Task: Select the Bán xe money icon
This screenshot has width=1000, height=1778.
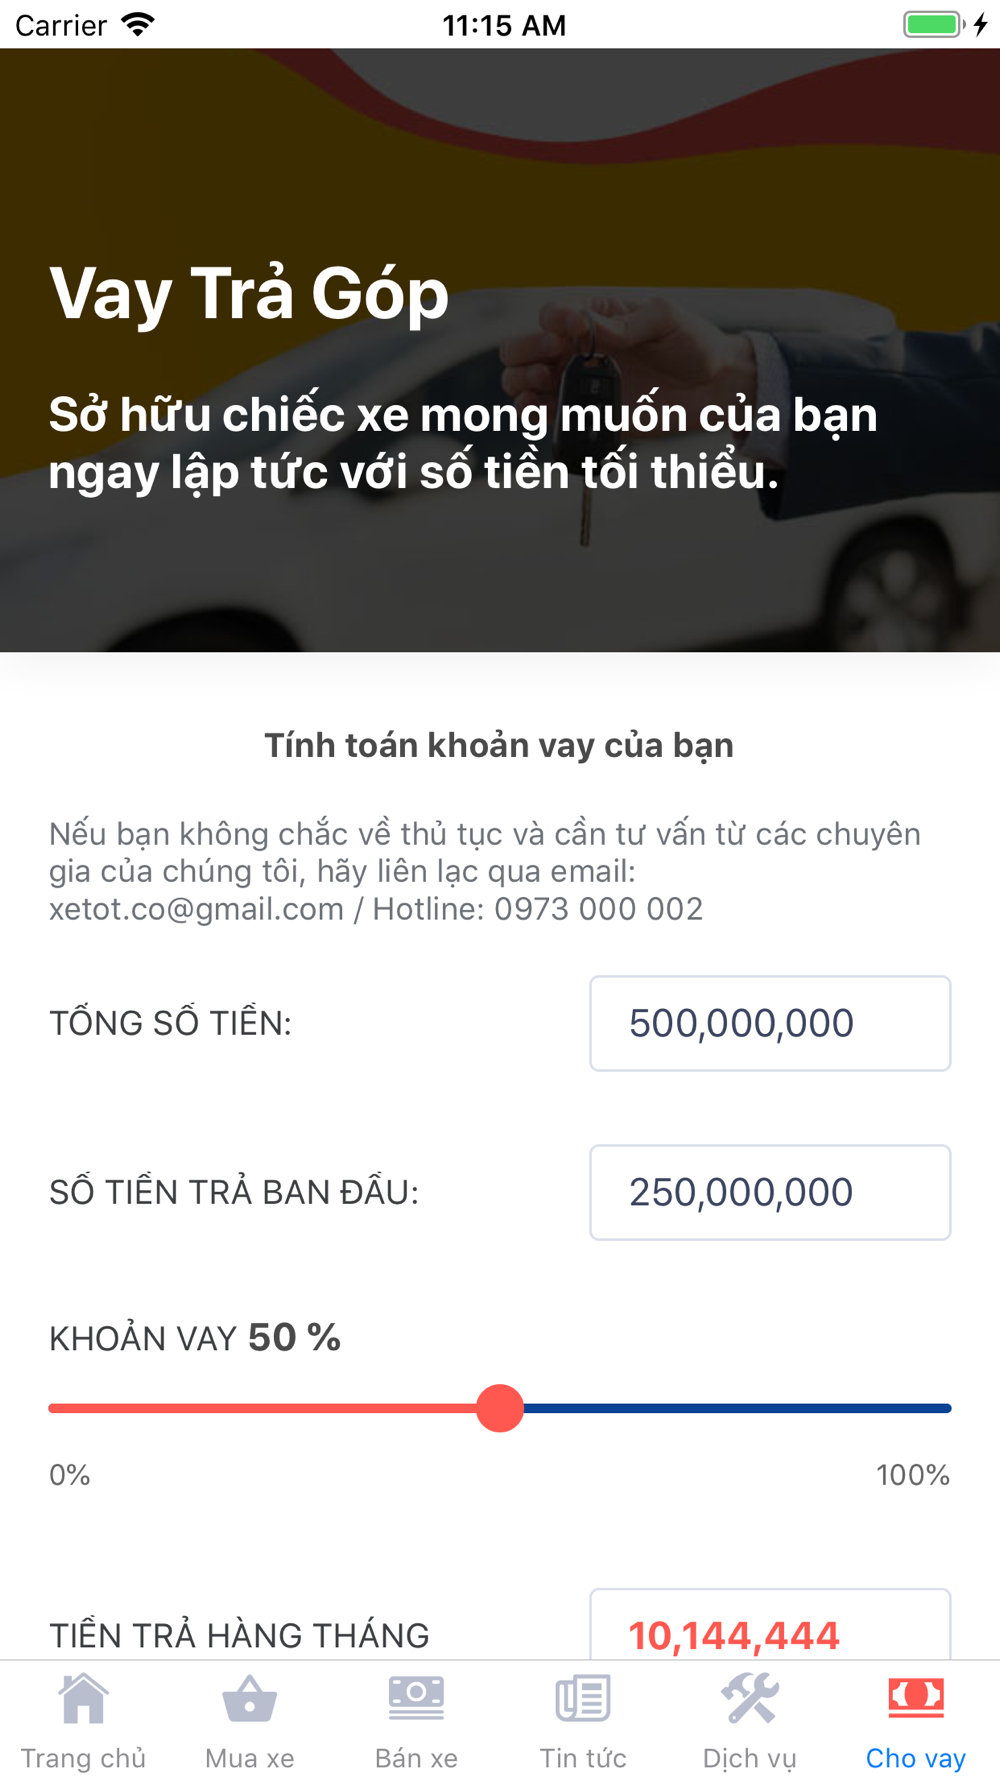Action: click(x=416, y=1698)
